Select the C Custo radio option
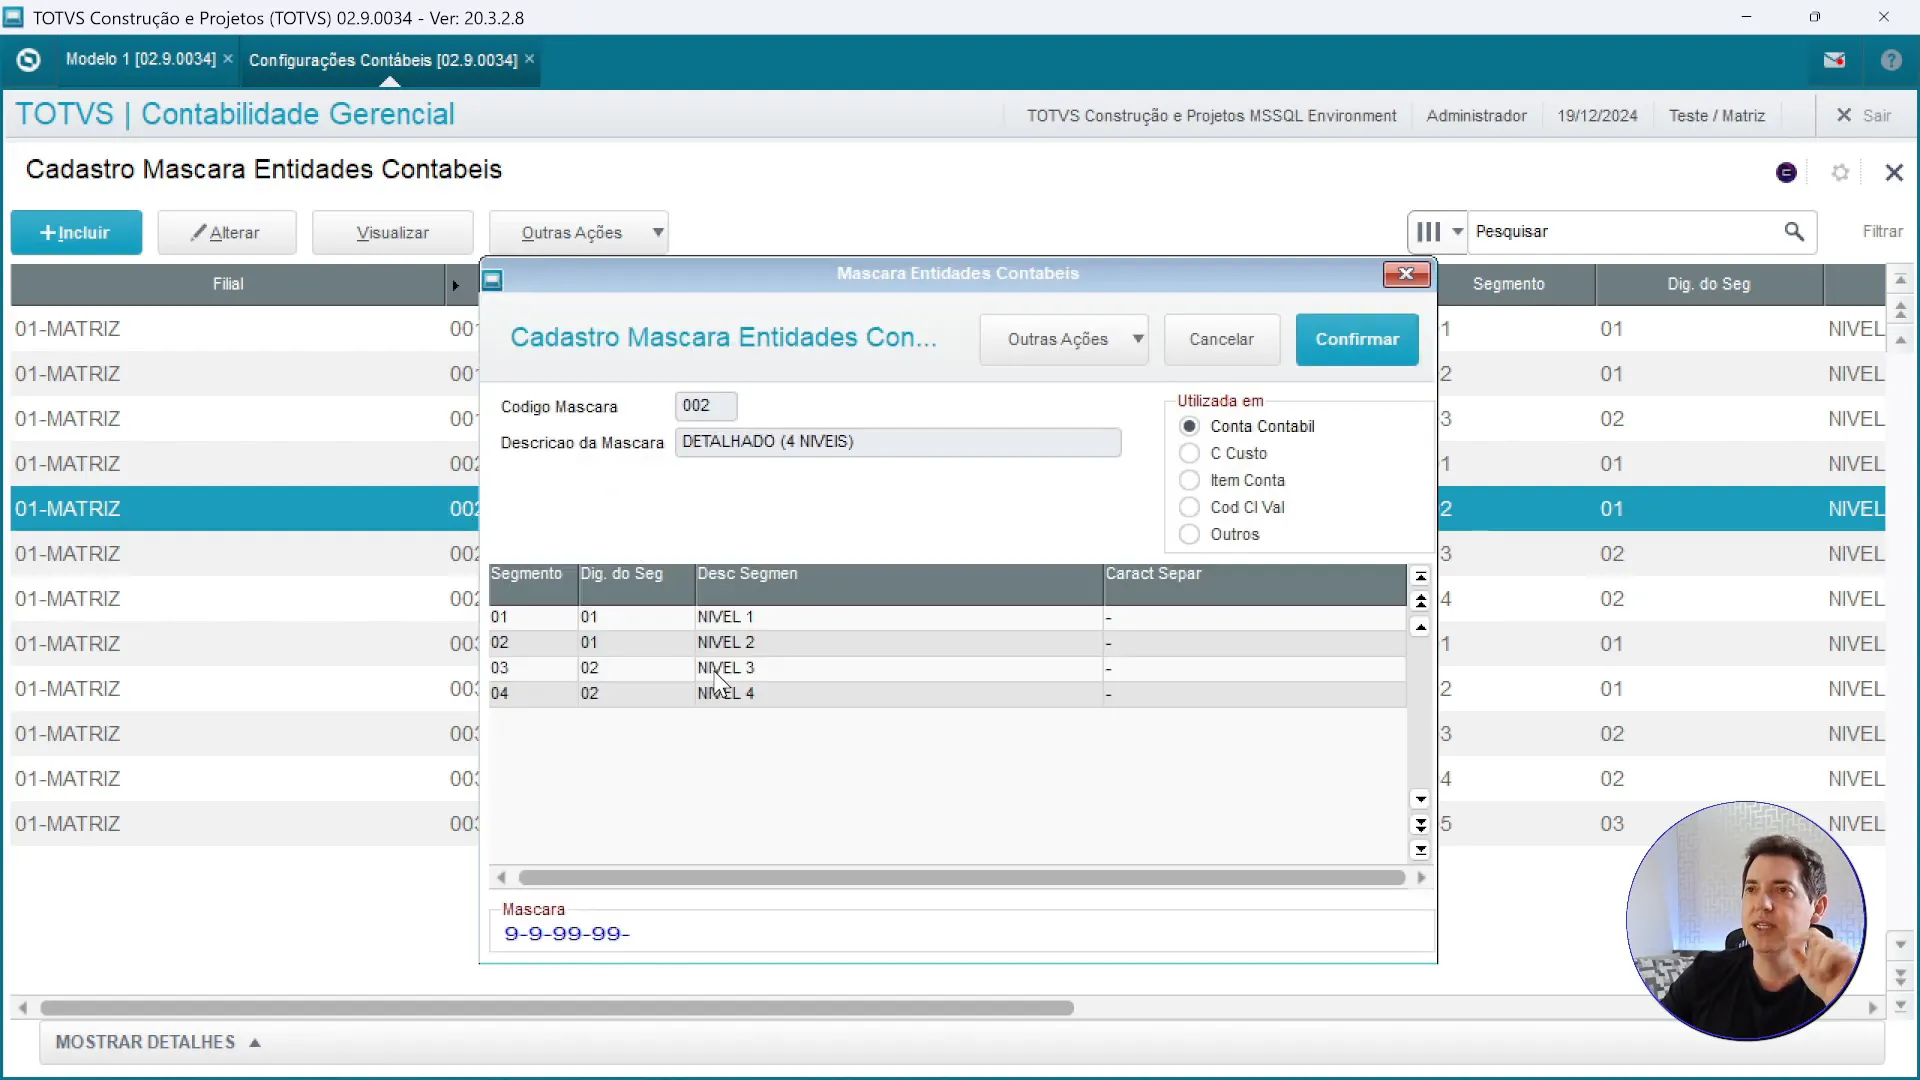 click(x=1189, y=453)
